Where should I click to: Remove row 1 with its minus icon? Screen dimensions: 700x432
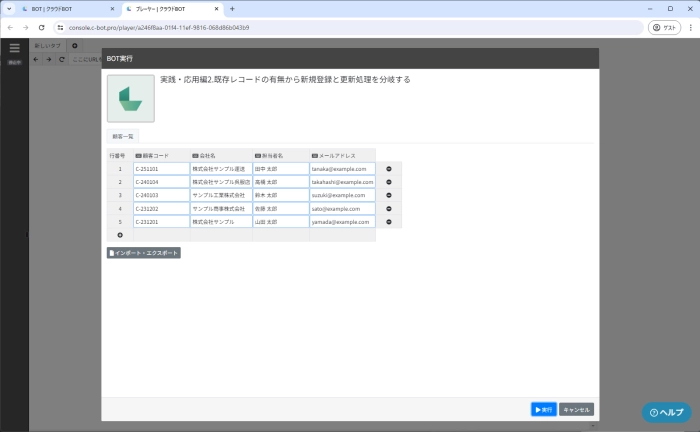click(389, 169)
